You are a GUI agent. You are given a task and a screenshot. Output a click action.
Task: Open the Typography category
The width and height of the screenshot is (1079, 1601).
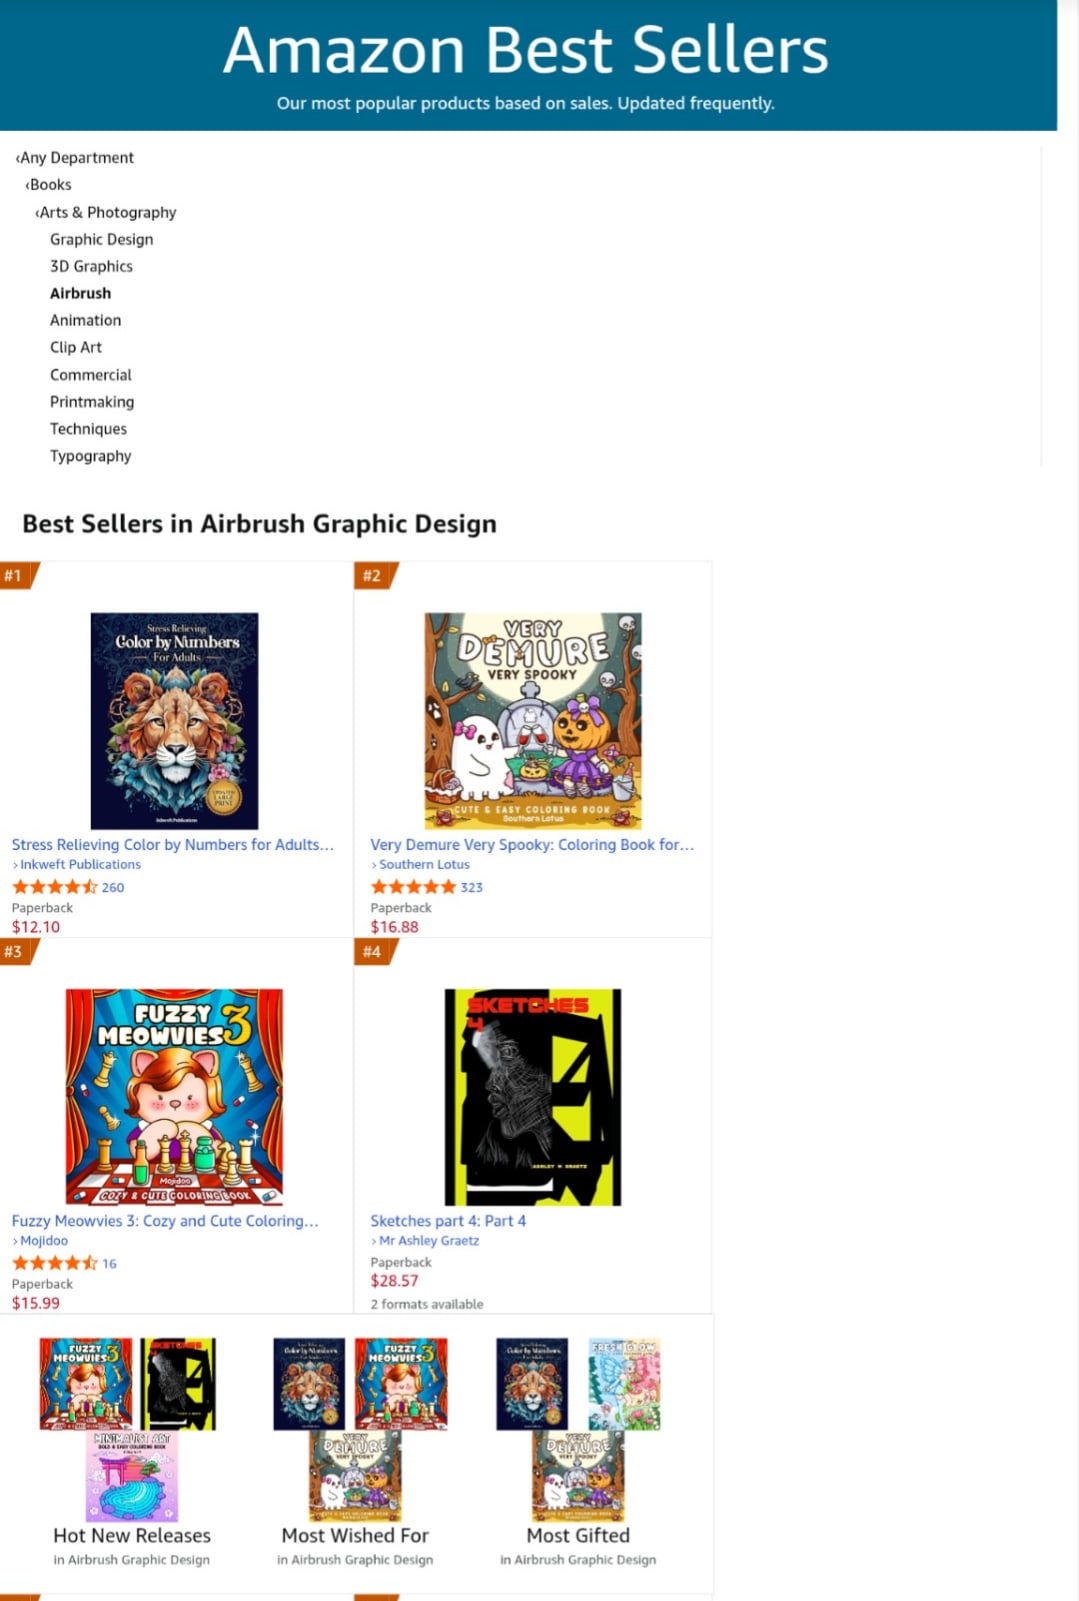(x=90, y=456)
